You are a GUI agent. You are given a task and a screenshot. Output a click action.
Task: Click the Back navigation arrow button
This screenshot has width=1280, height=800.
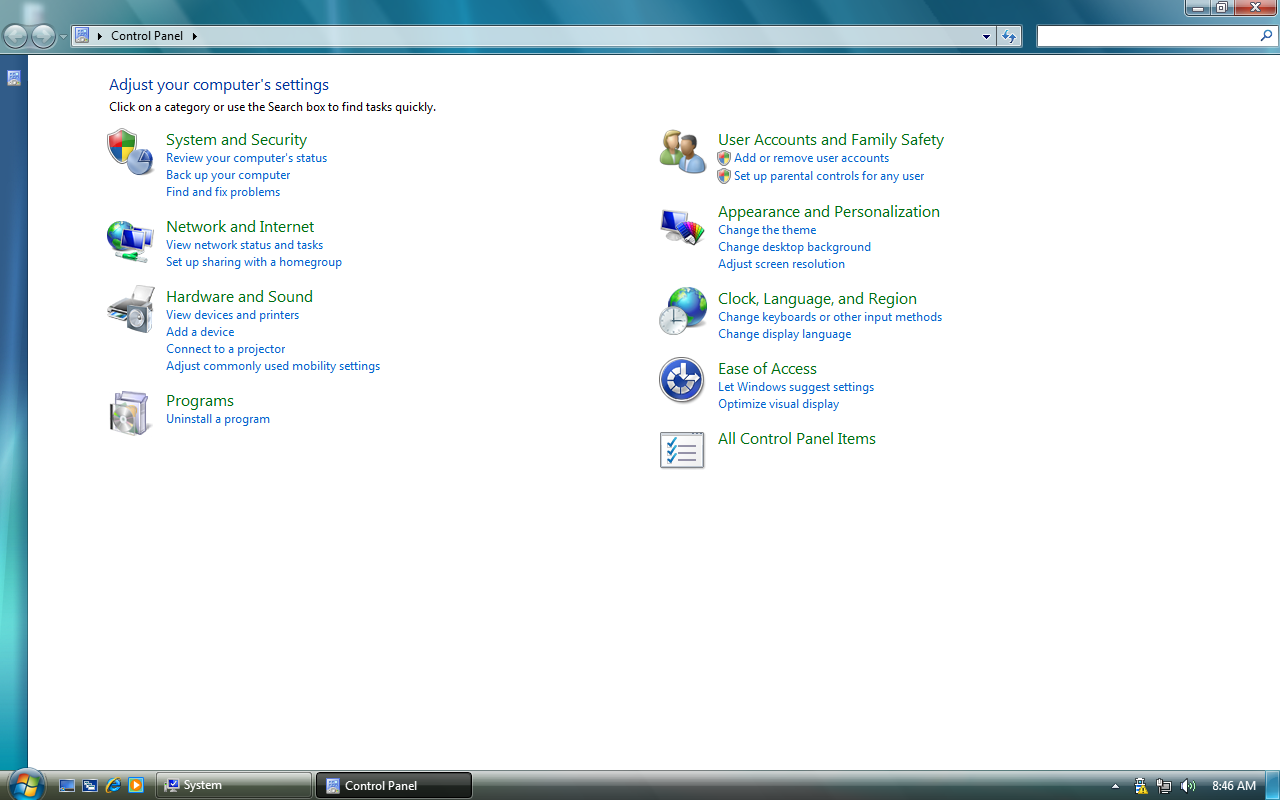15,37
